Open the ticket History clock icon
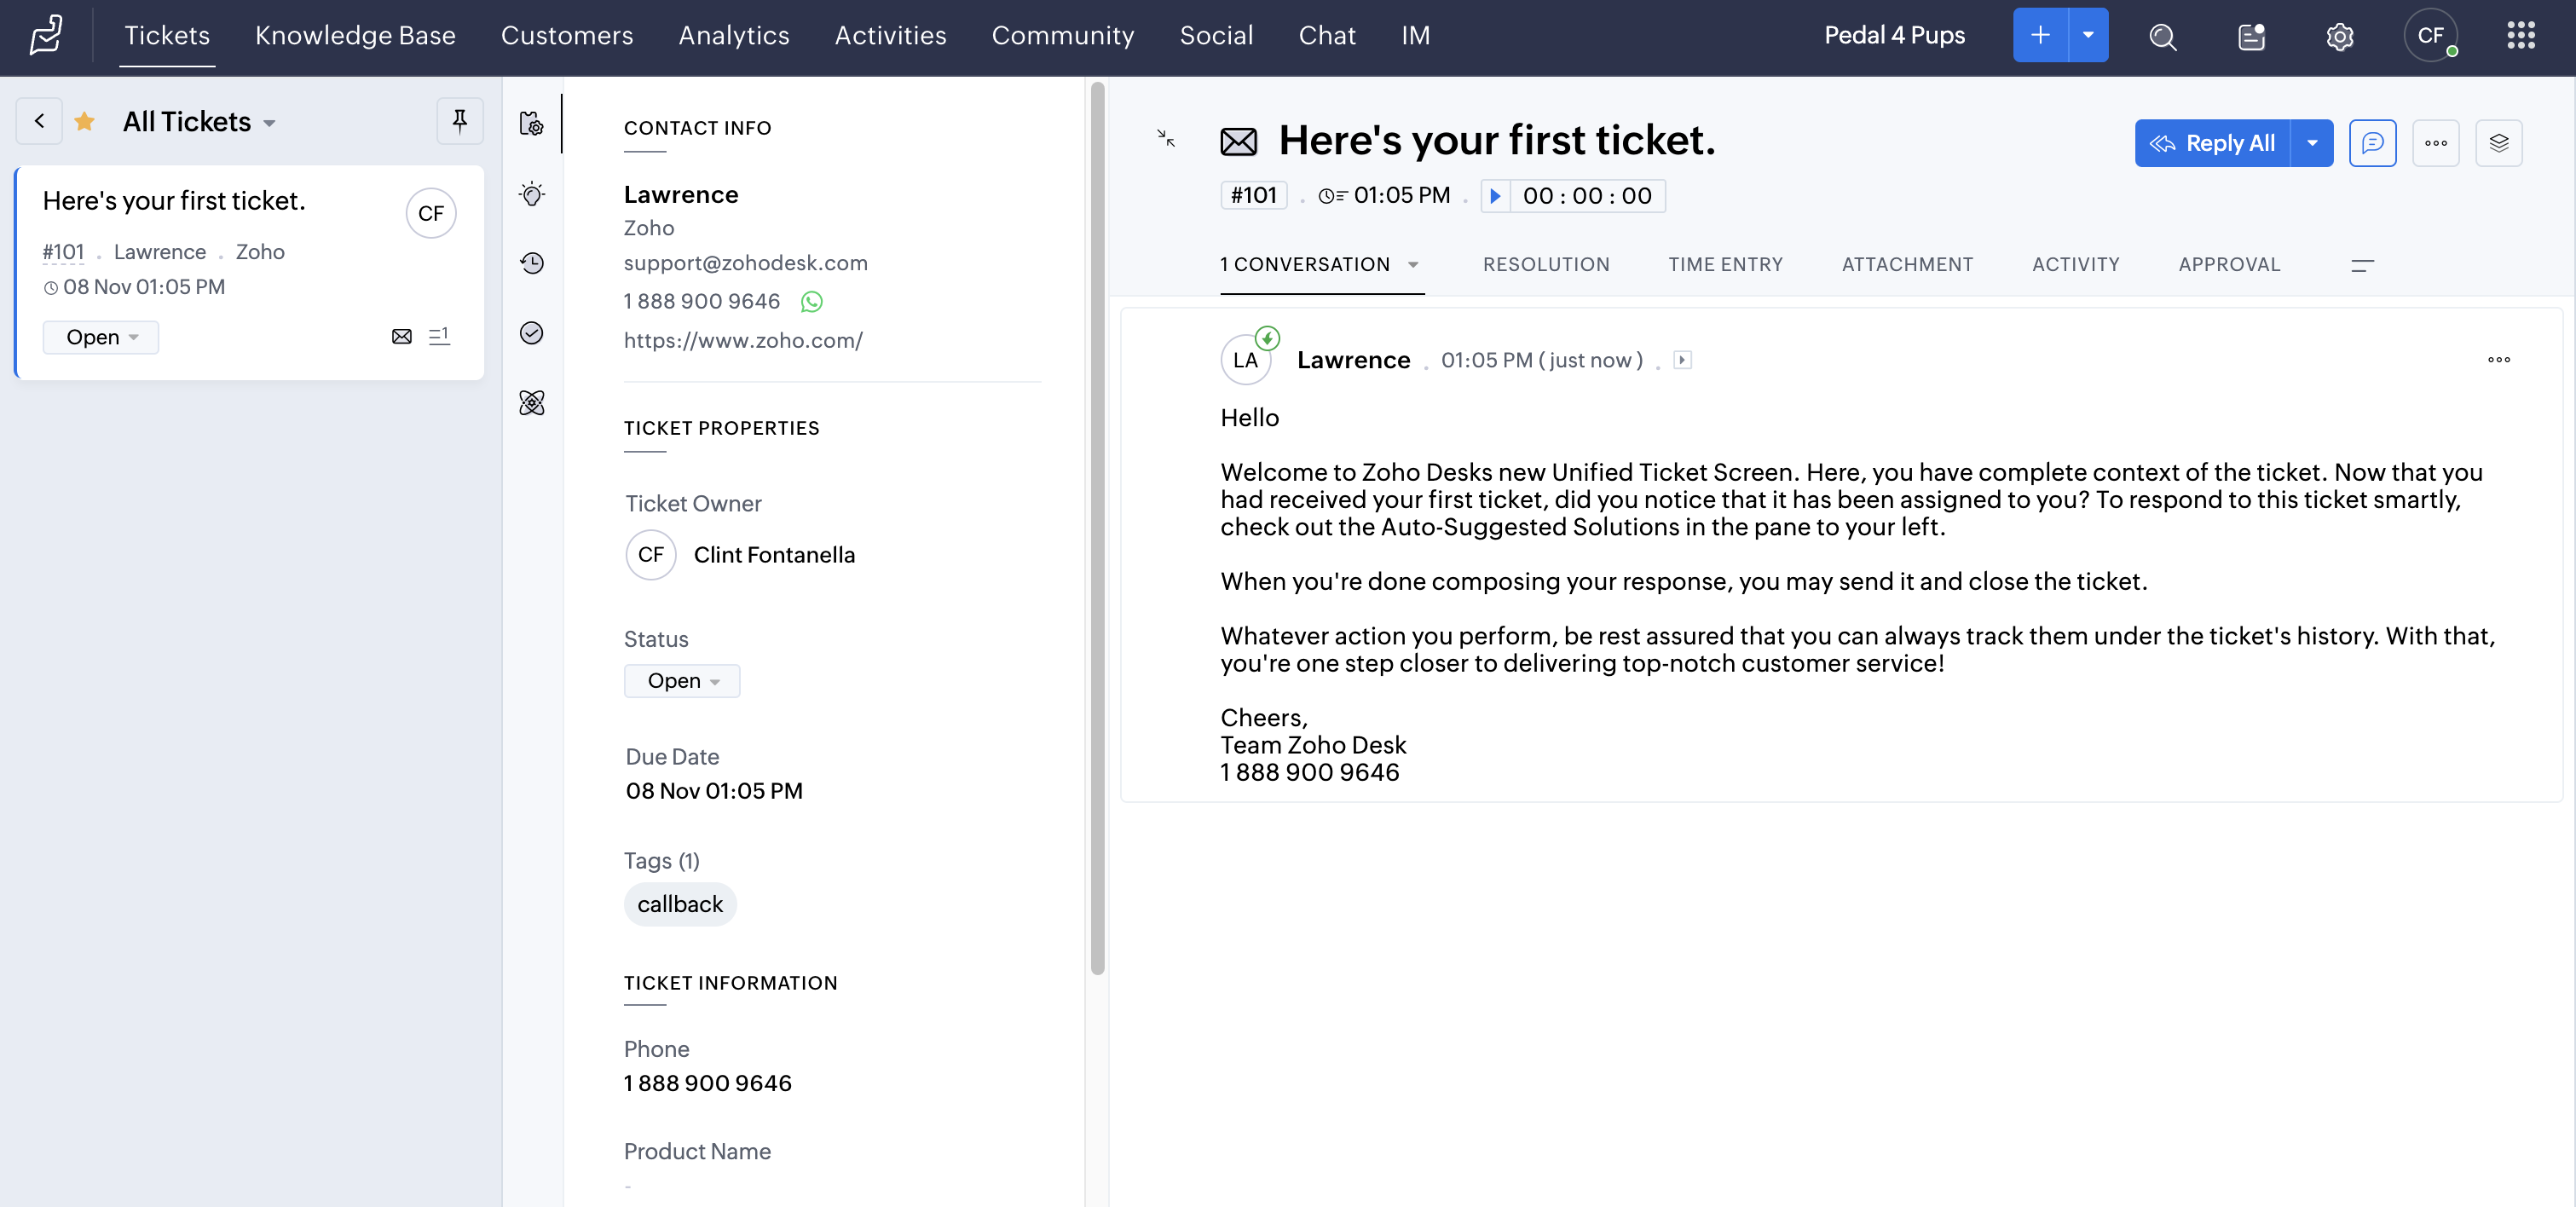Viewport: 2576px width, 1207px height. pos(531,263)
